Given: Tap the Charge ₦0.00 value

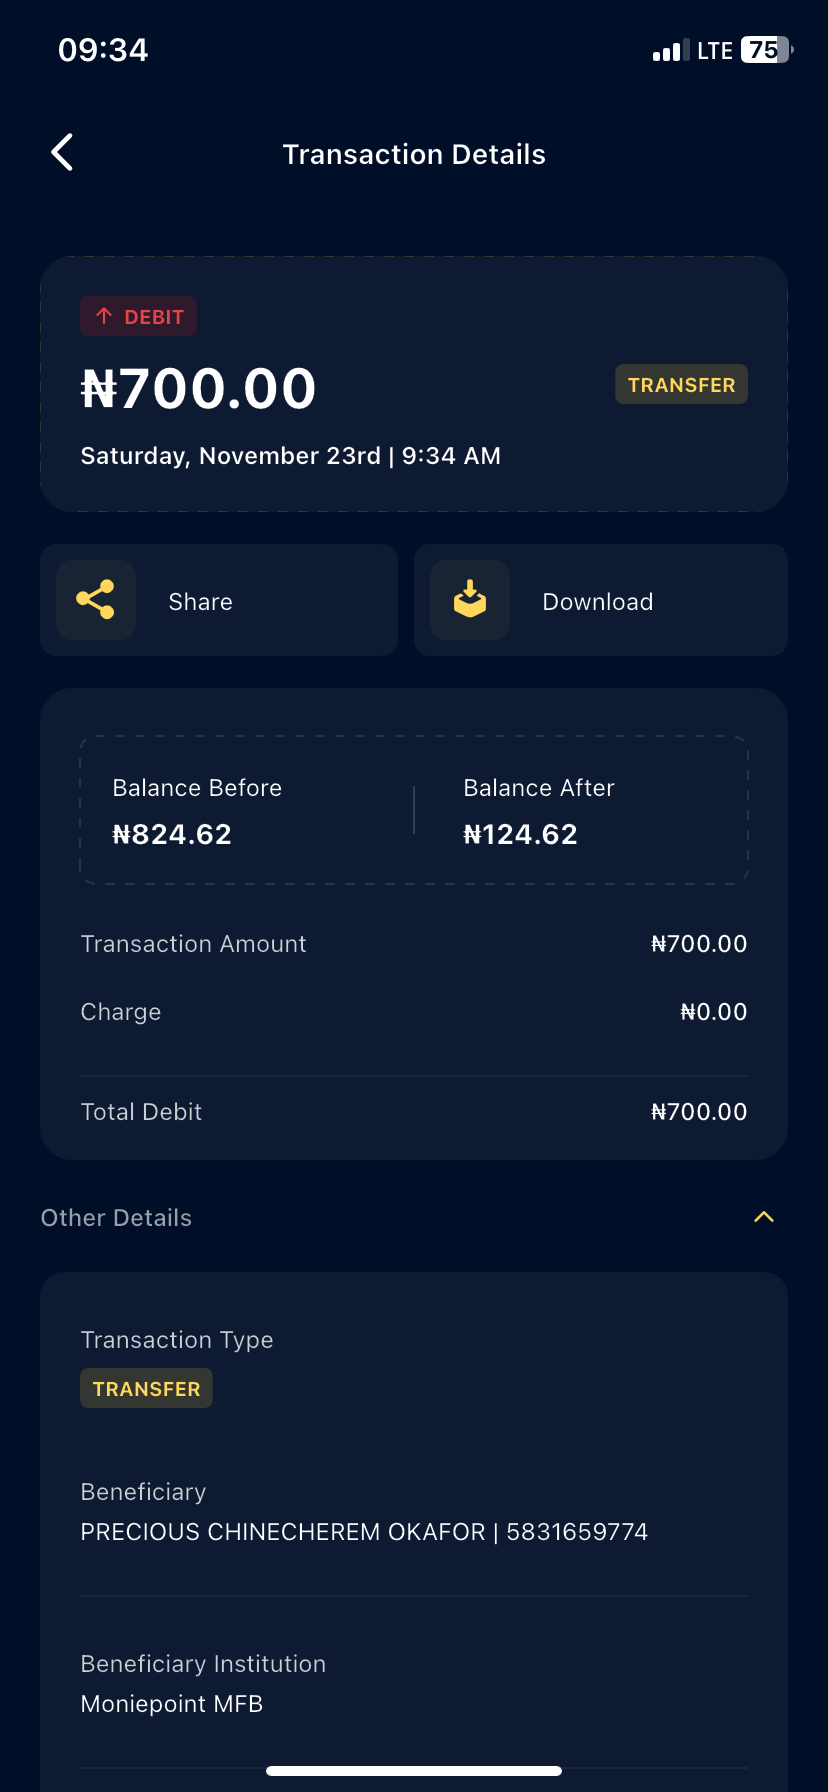Looking at the screenshot, I should 713,1012.
